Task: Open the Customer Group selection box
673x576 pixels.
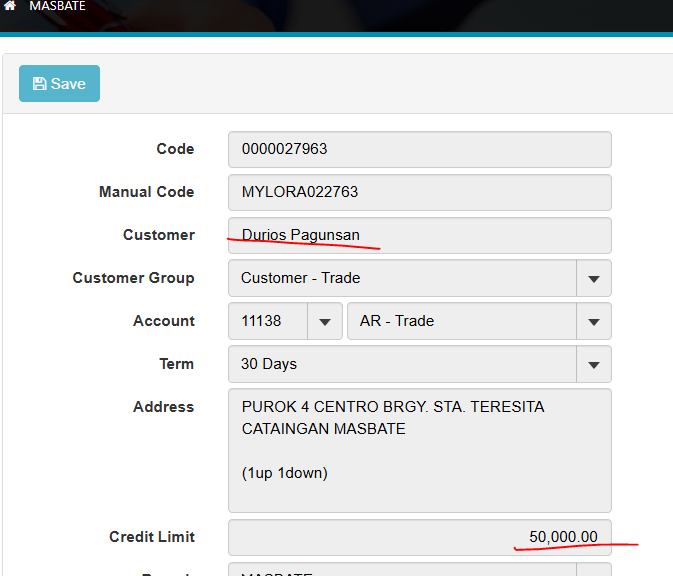Action: click(402, 278)
